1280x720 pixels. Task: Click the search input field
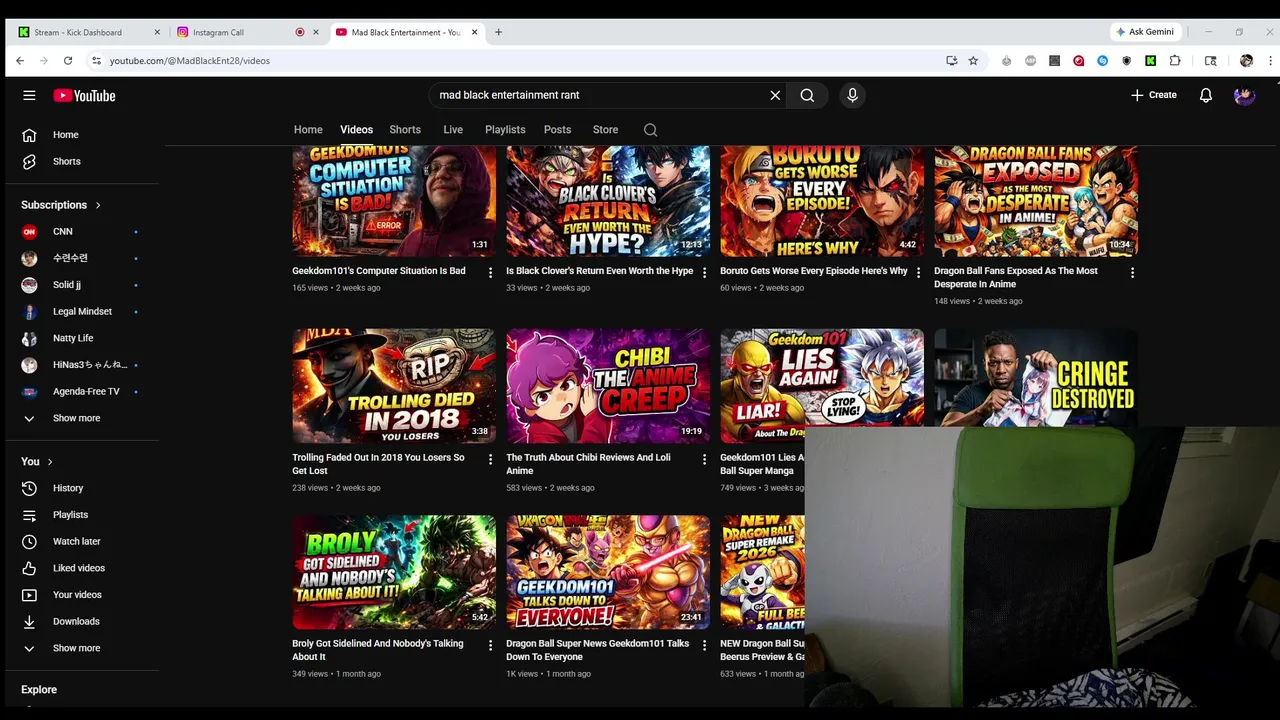(x=600, y=95)
